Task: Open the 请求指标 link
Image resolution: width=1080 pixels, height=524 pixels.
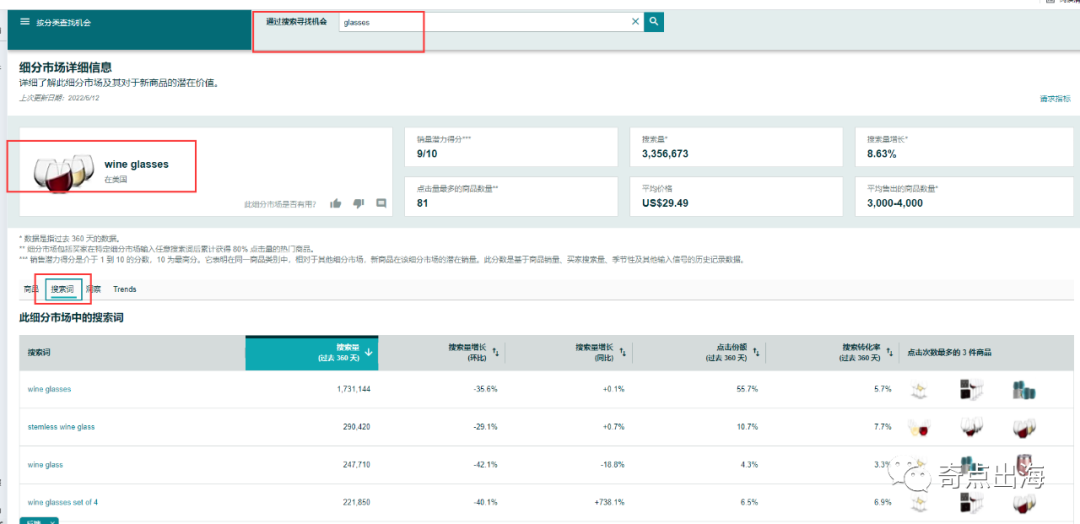Action: 1055,99
